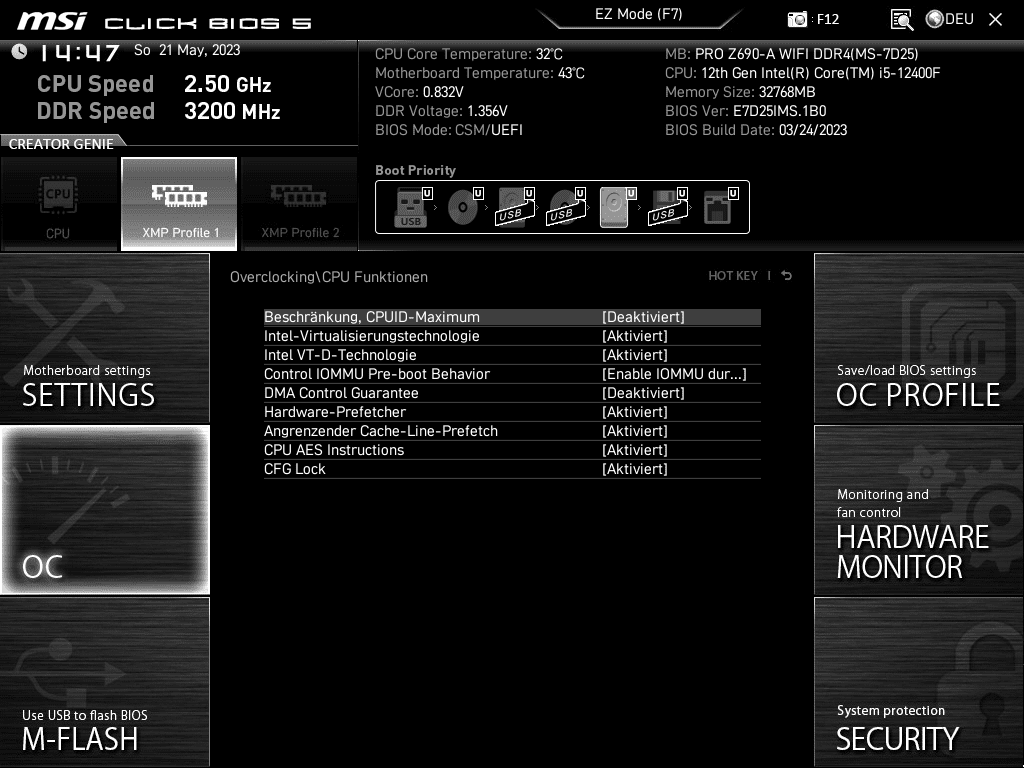The width and height of the screenshot is (1024, 768).
Task: Open the SETTINGS motherboard panel
Action: pos(104,338)
